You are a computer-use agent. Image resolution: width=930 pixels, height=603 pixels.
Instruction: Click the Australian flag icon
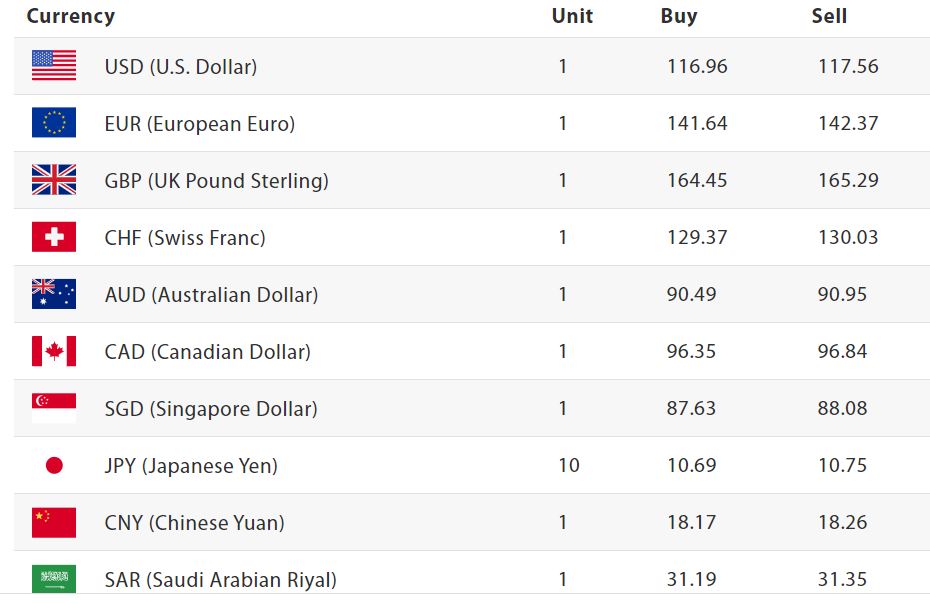(x=54, y=294)
